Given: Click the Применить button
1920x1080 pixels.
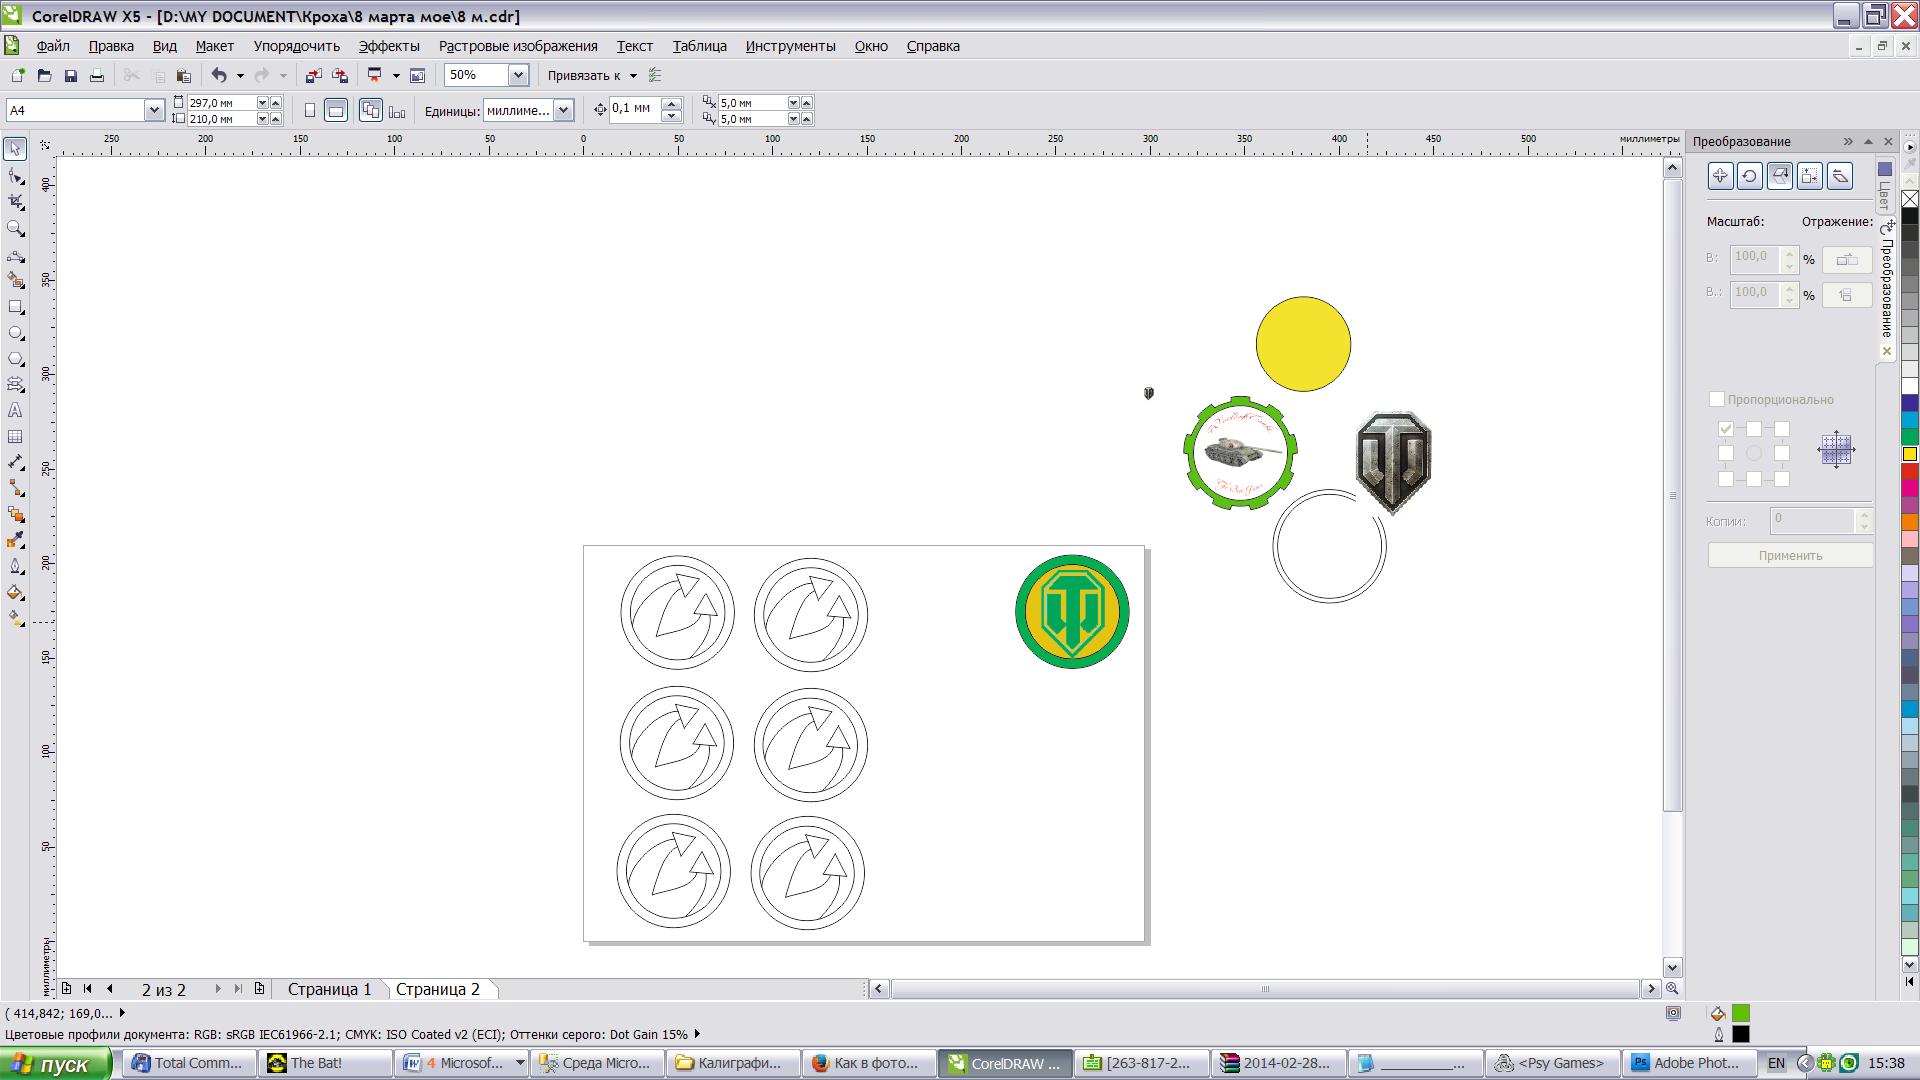Looking at the screenshot, I should 1789,555.
